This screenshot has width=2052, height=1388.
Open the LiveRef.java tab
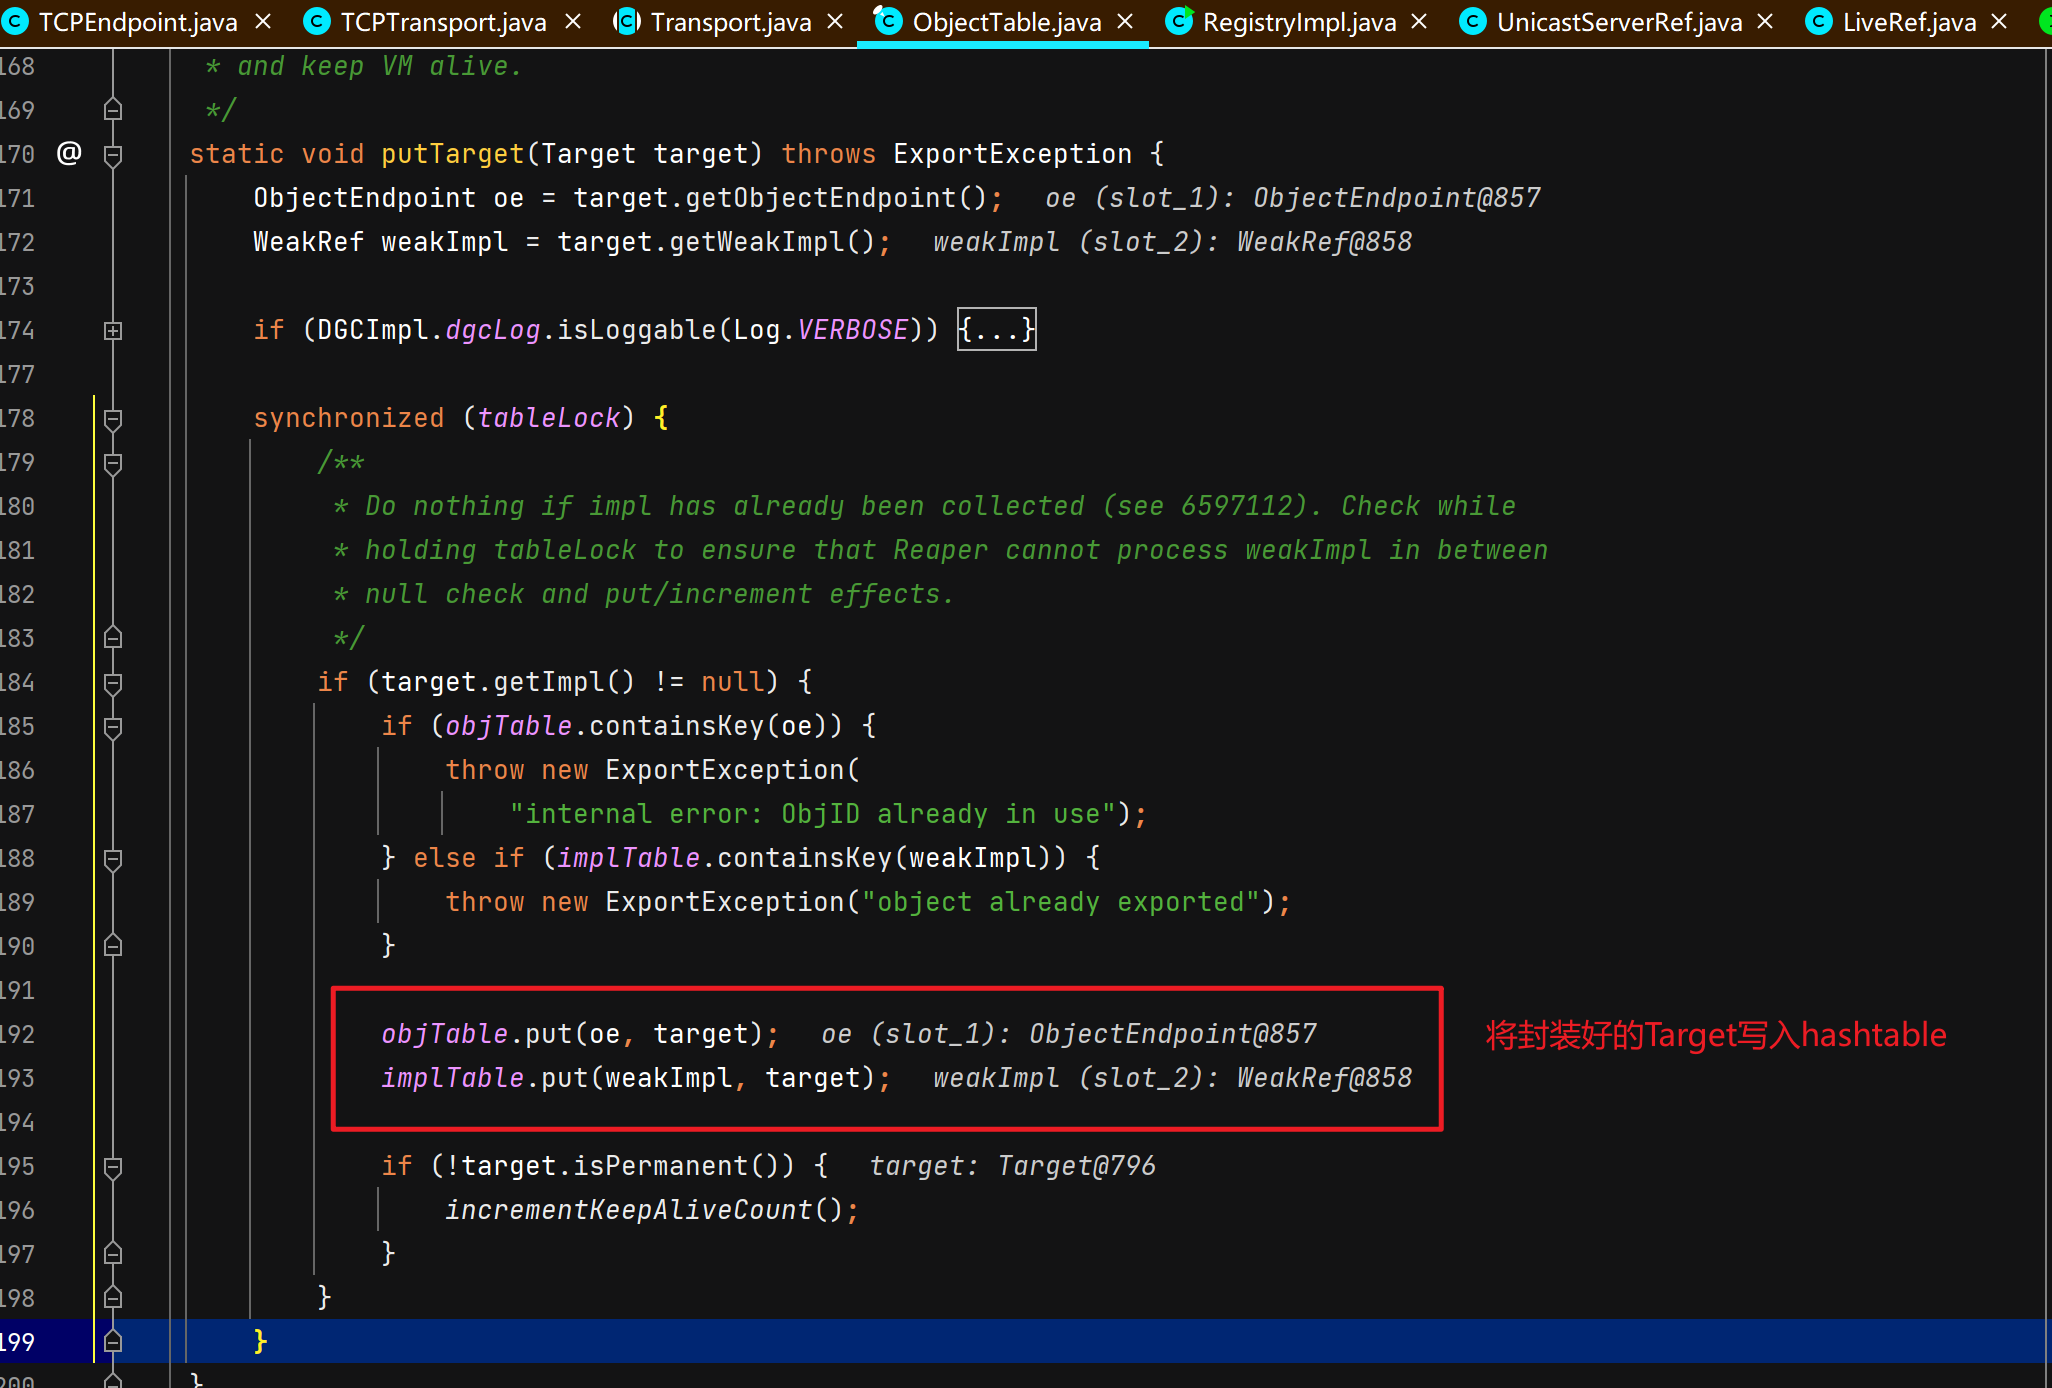1908,22
